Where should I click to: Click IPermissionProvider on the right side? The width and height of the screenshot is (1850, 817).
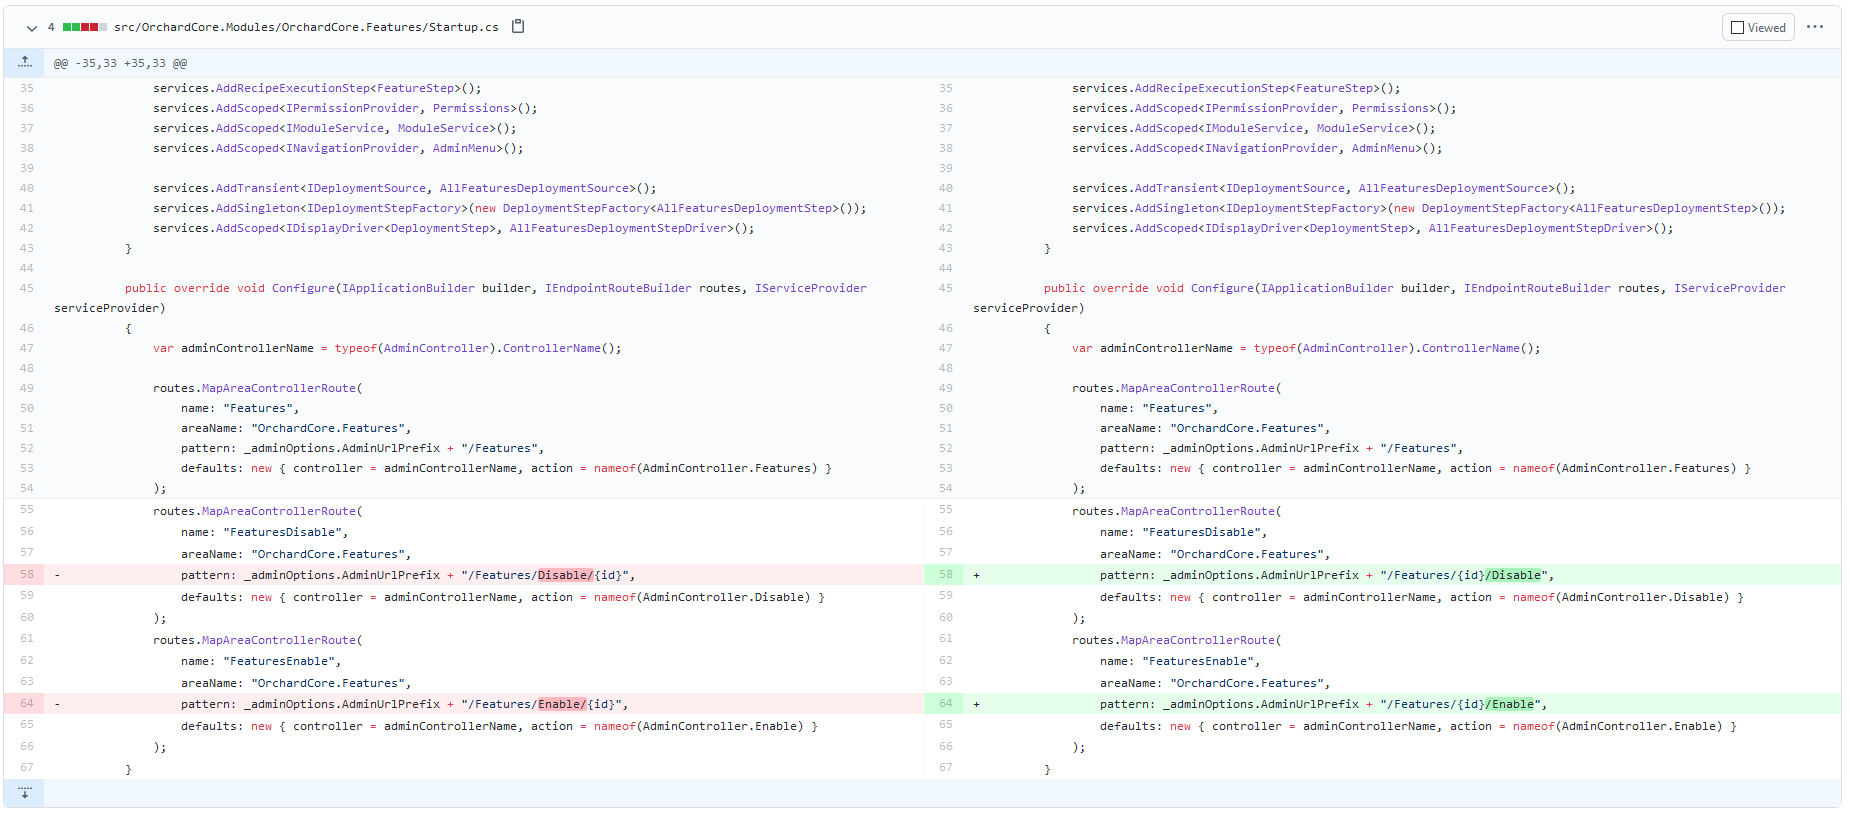pyautogui.click(x=1272, y=108)
